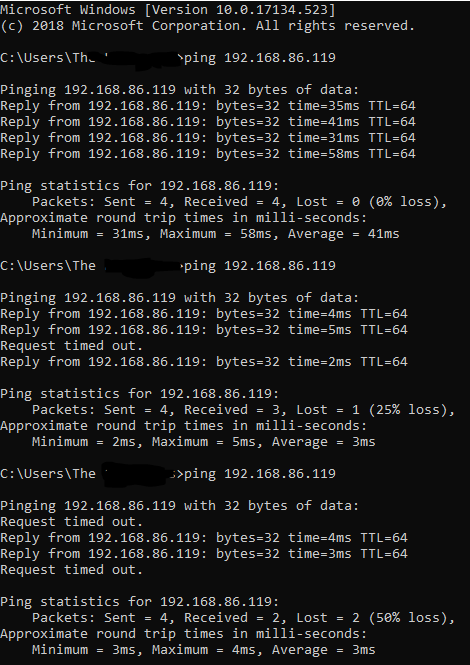Click the reply line showing time=41ms
470x665 pixels.
point(208,122)
